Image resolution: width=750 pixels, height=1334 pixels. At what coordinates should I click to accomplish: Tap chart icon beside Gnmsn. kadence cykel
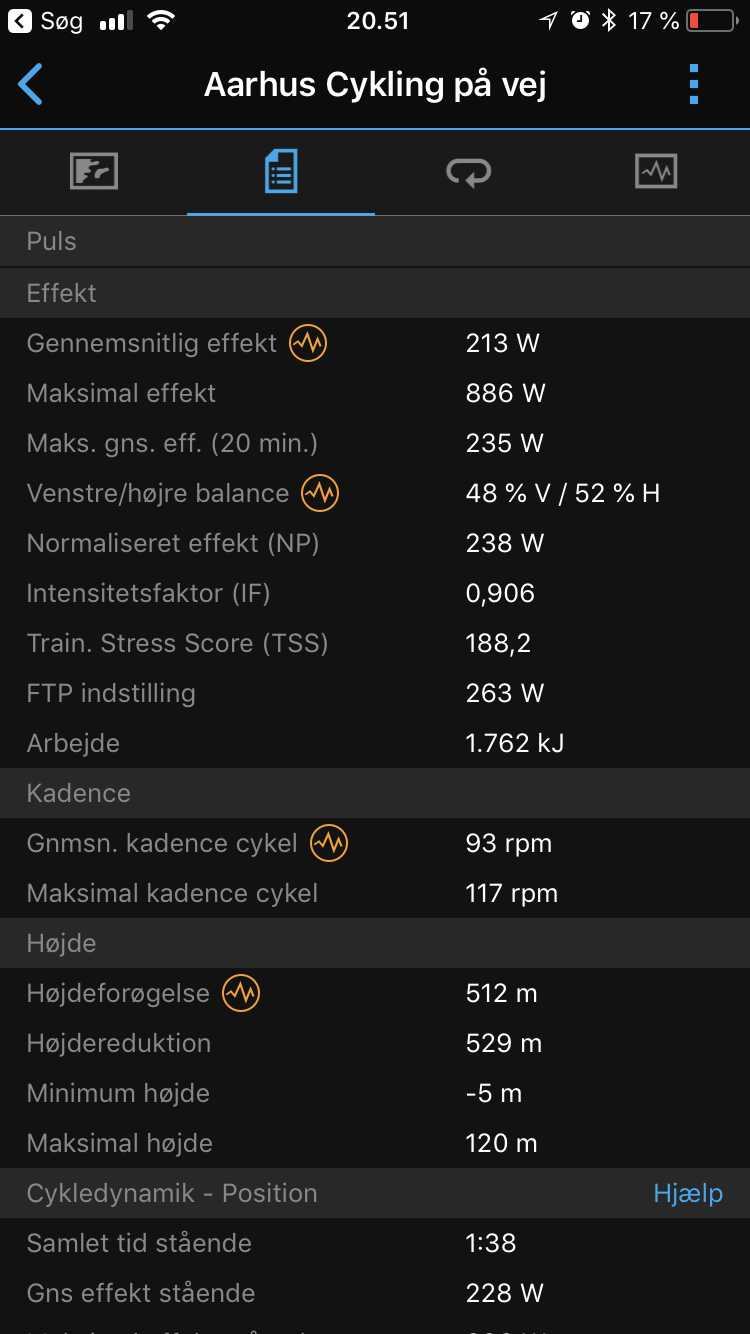coord(329,843)
